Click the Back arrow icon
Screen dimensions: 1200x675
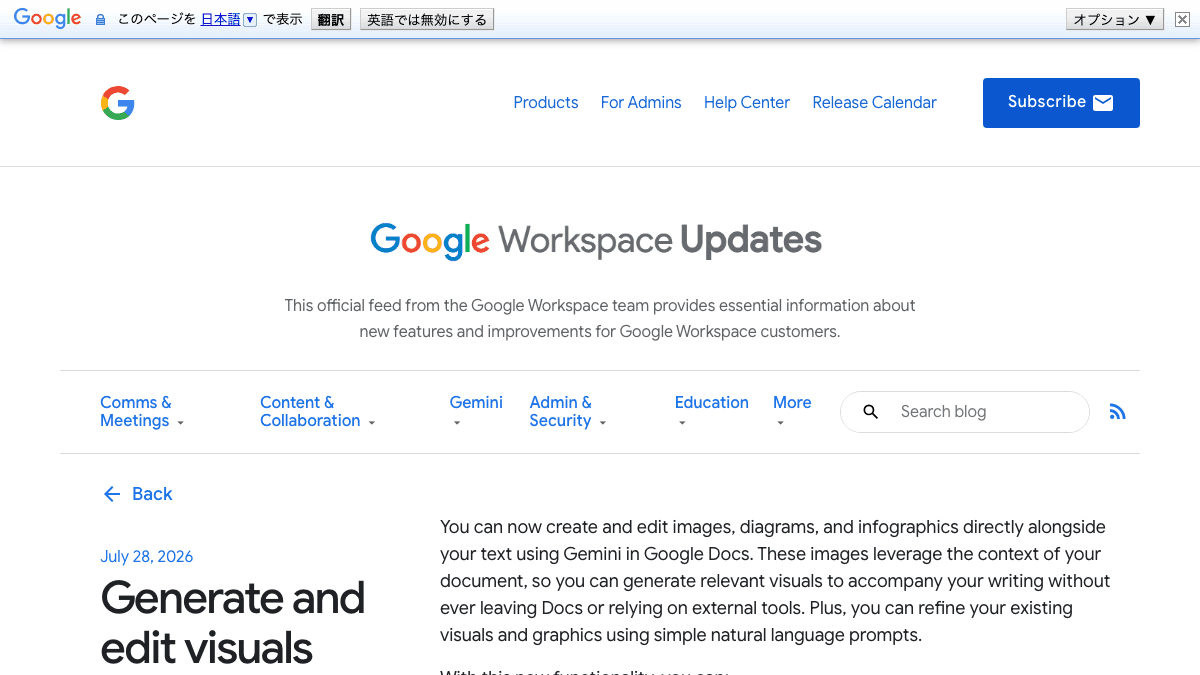point(111,494)
